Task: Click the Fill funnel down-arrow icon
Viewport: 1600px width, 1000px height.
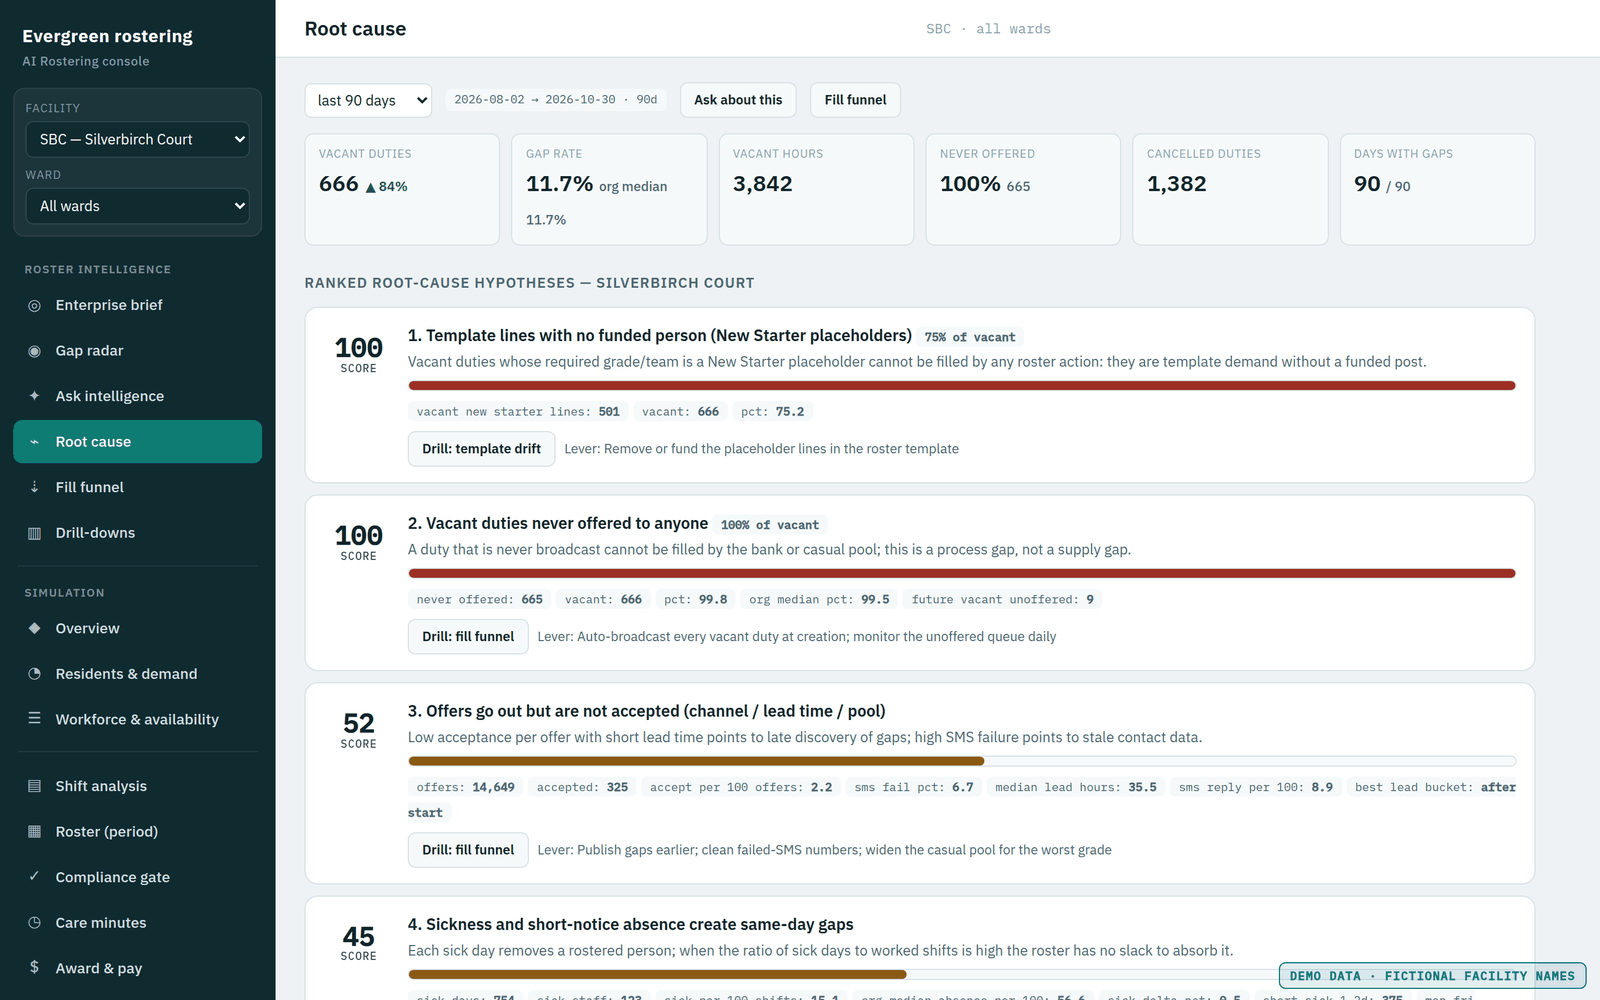Action: (34, 487)
